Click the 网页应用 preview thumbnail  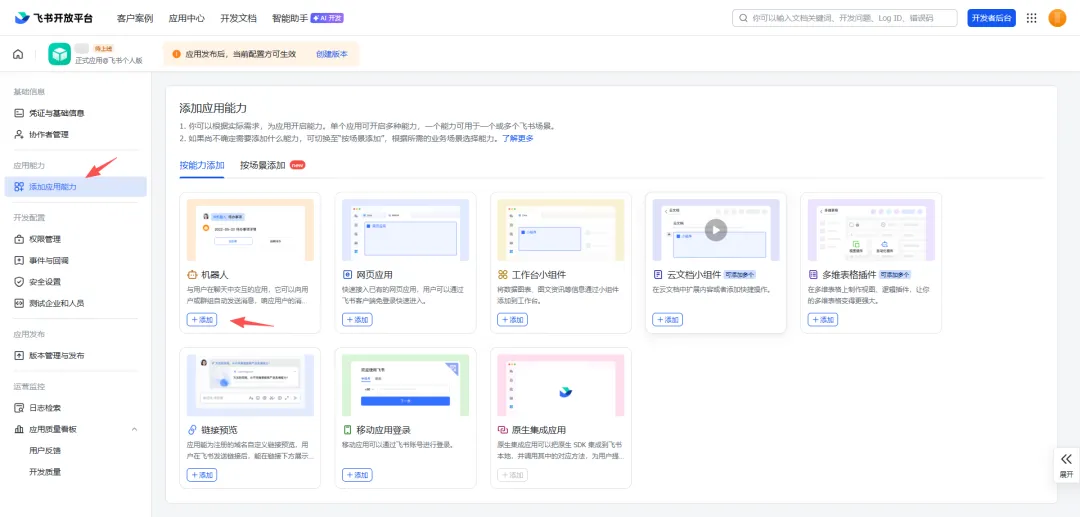point(406,230)
